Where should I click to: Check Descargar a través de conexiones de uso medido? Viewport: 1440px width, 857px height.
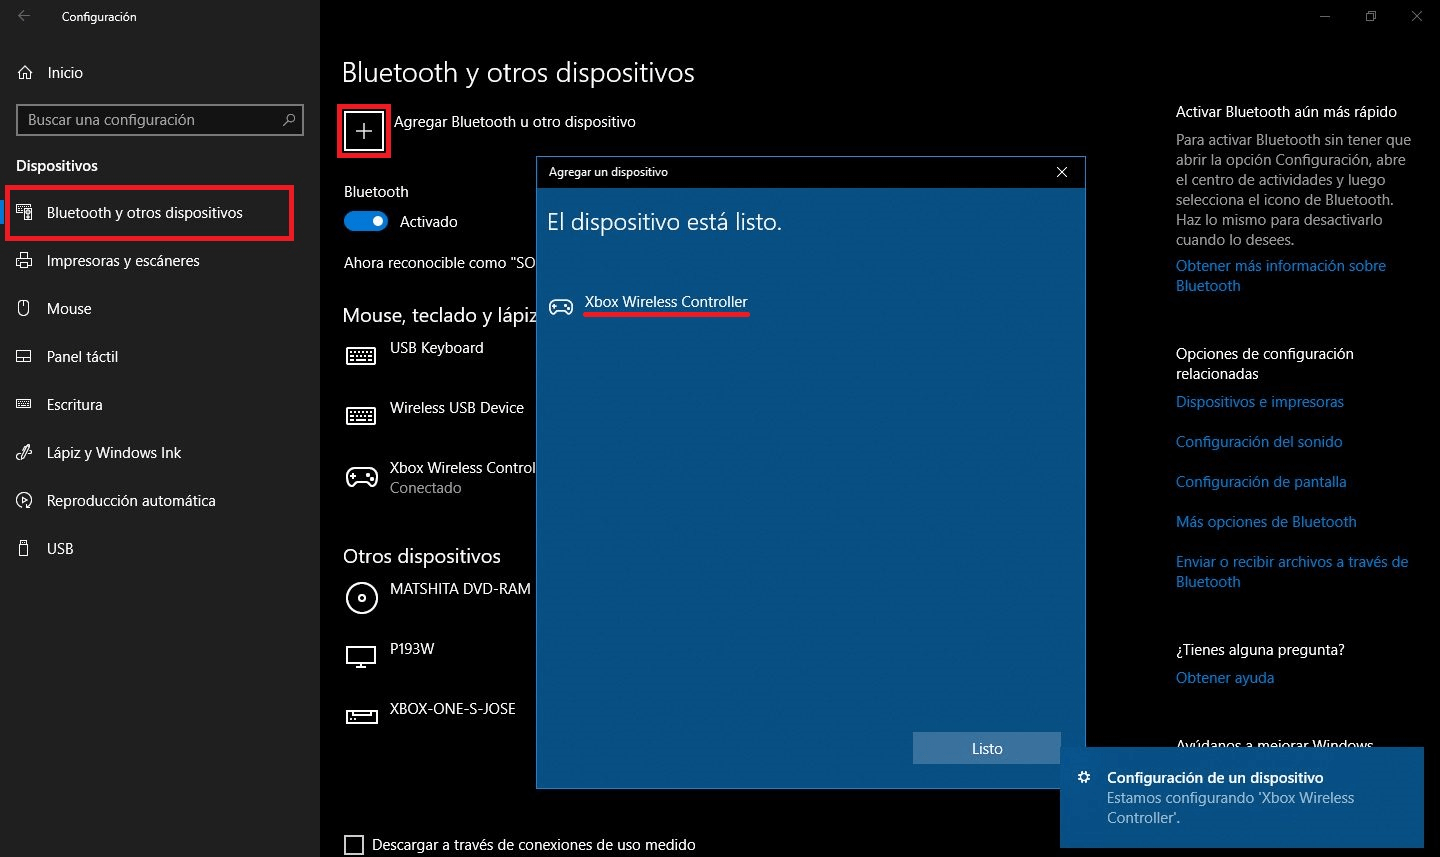coord(354,845)
